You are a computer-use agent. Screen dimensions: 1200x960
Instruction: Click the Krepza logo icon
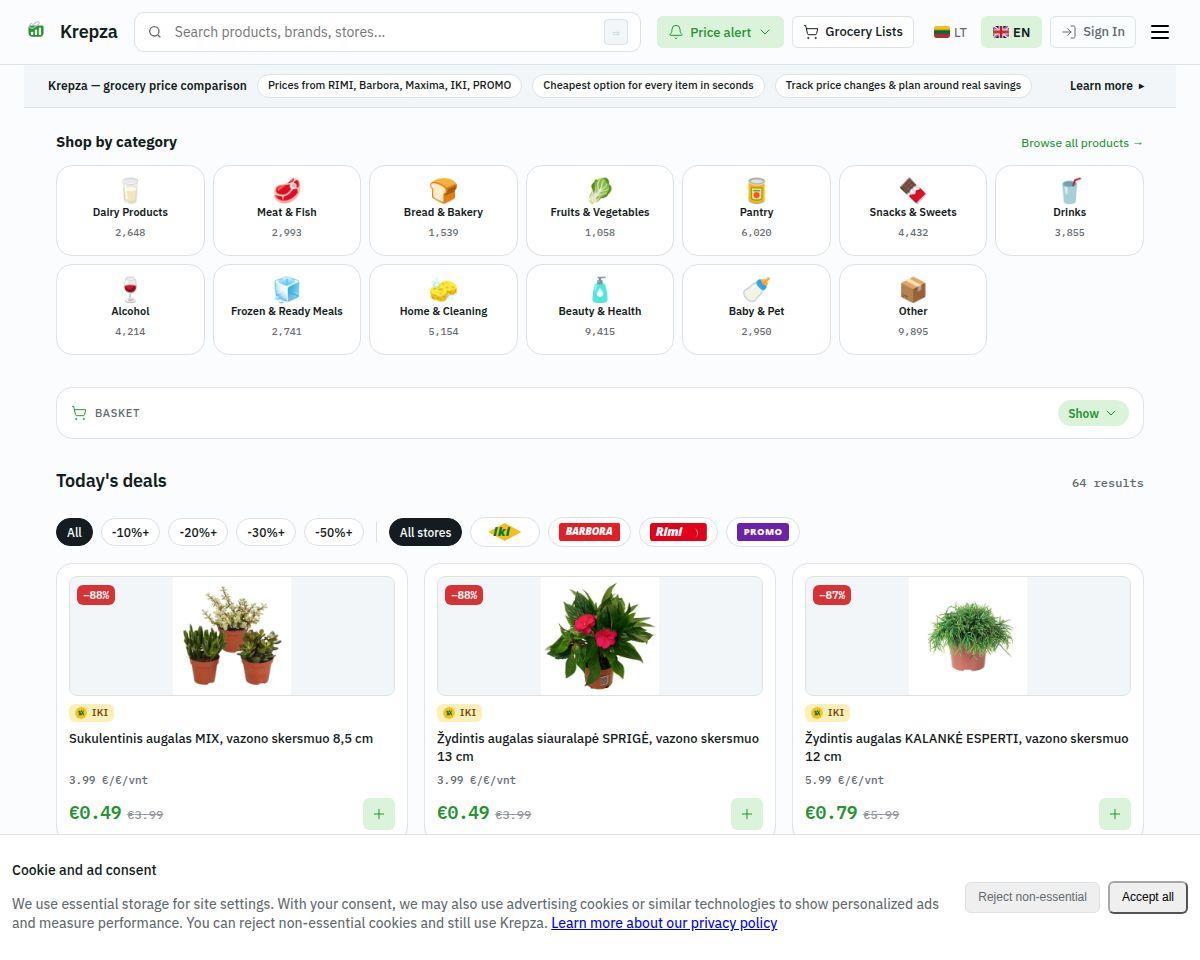36,31
